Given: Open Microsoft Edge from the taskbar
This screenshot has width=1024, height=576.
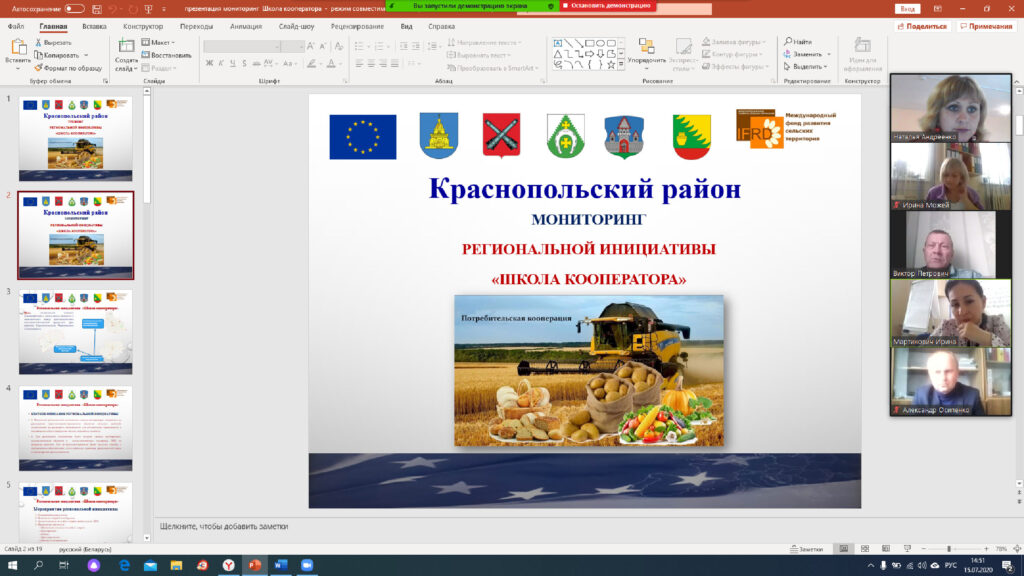Looking at the screenshot, I should point(124,565).
